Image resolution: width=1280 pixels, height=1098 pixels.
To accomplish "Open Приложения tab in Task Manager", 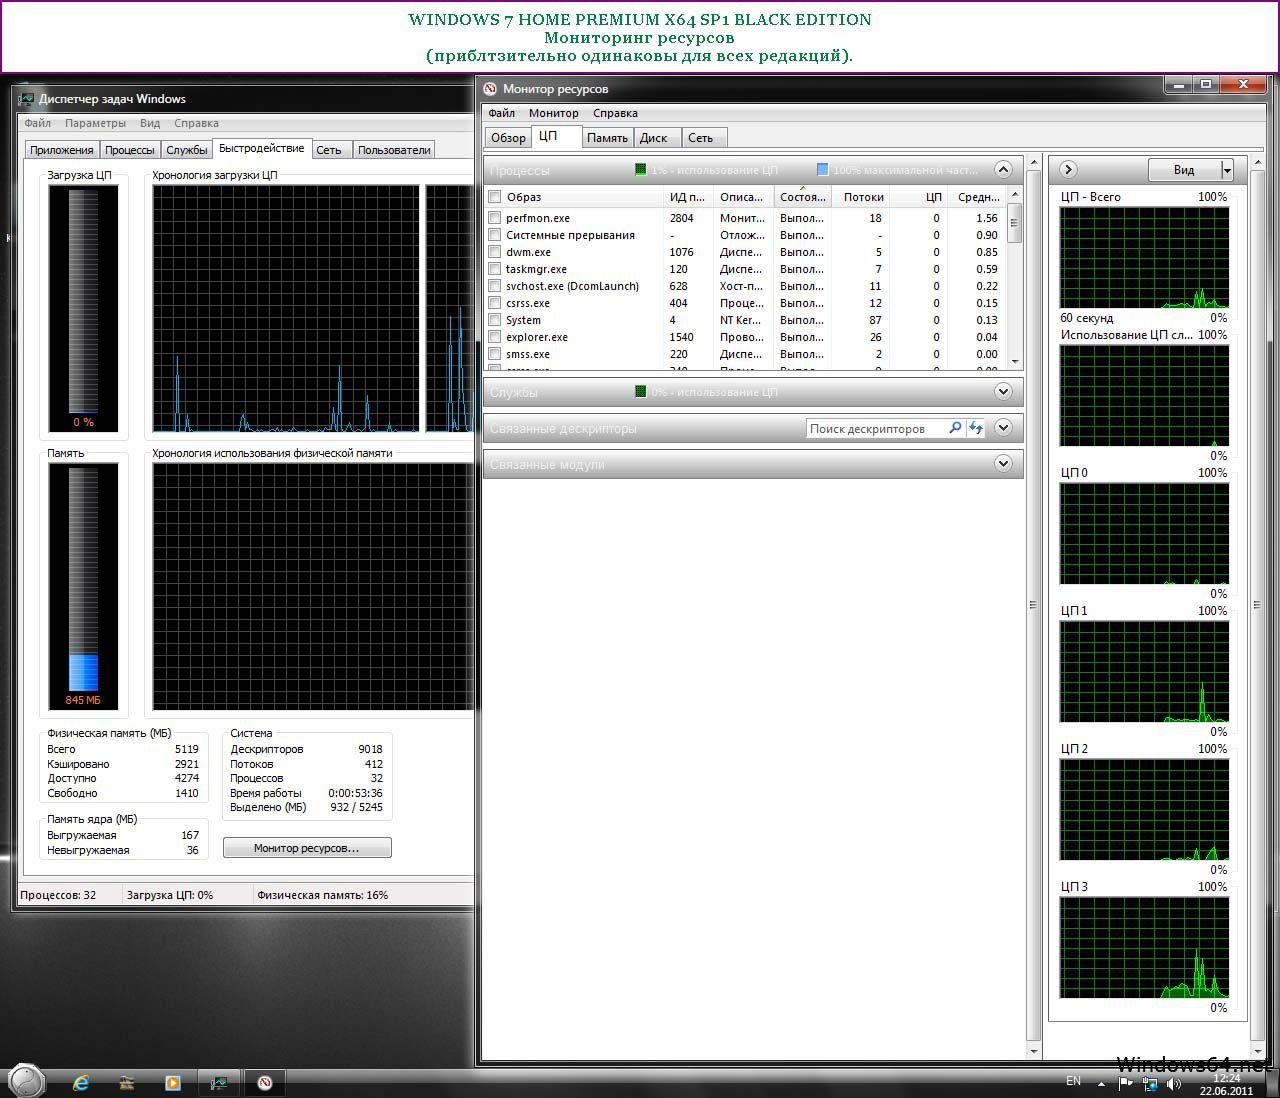I will tap(62, 150).
